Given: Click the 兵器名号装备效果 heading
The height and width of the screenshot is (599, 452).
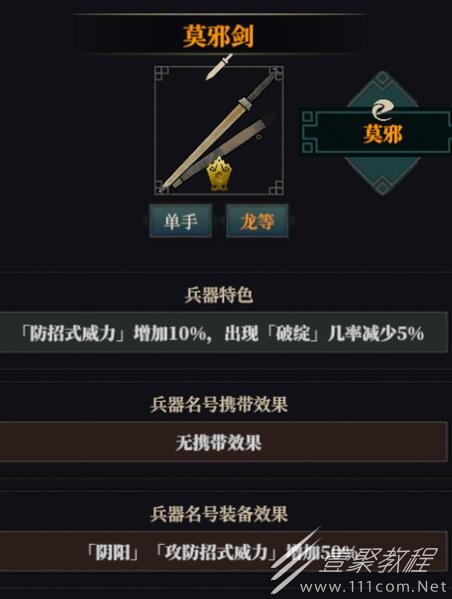Looking at the screenshot, I should point(219,514).
